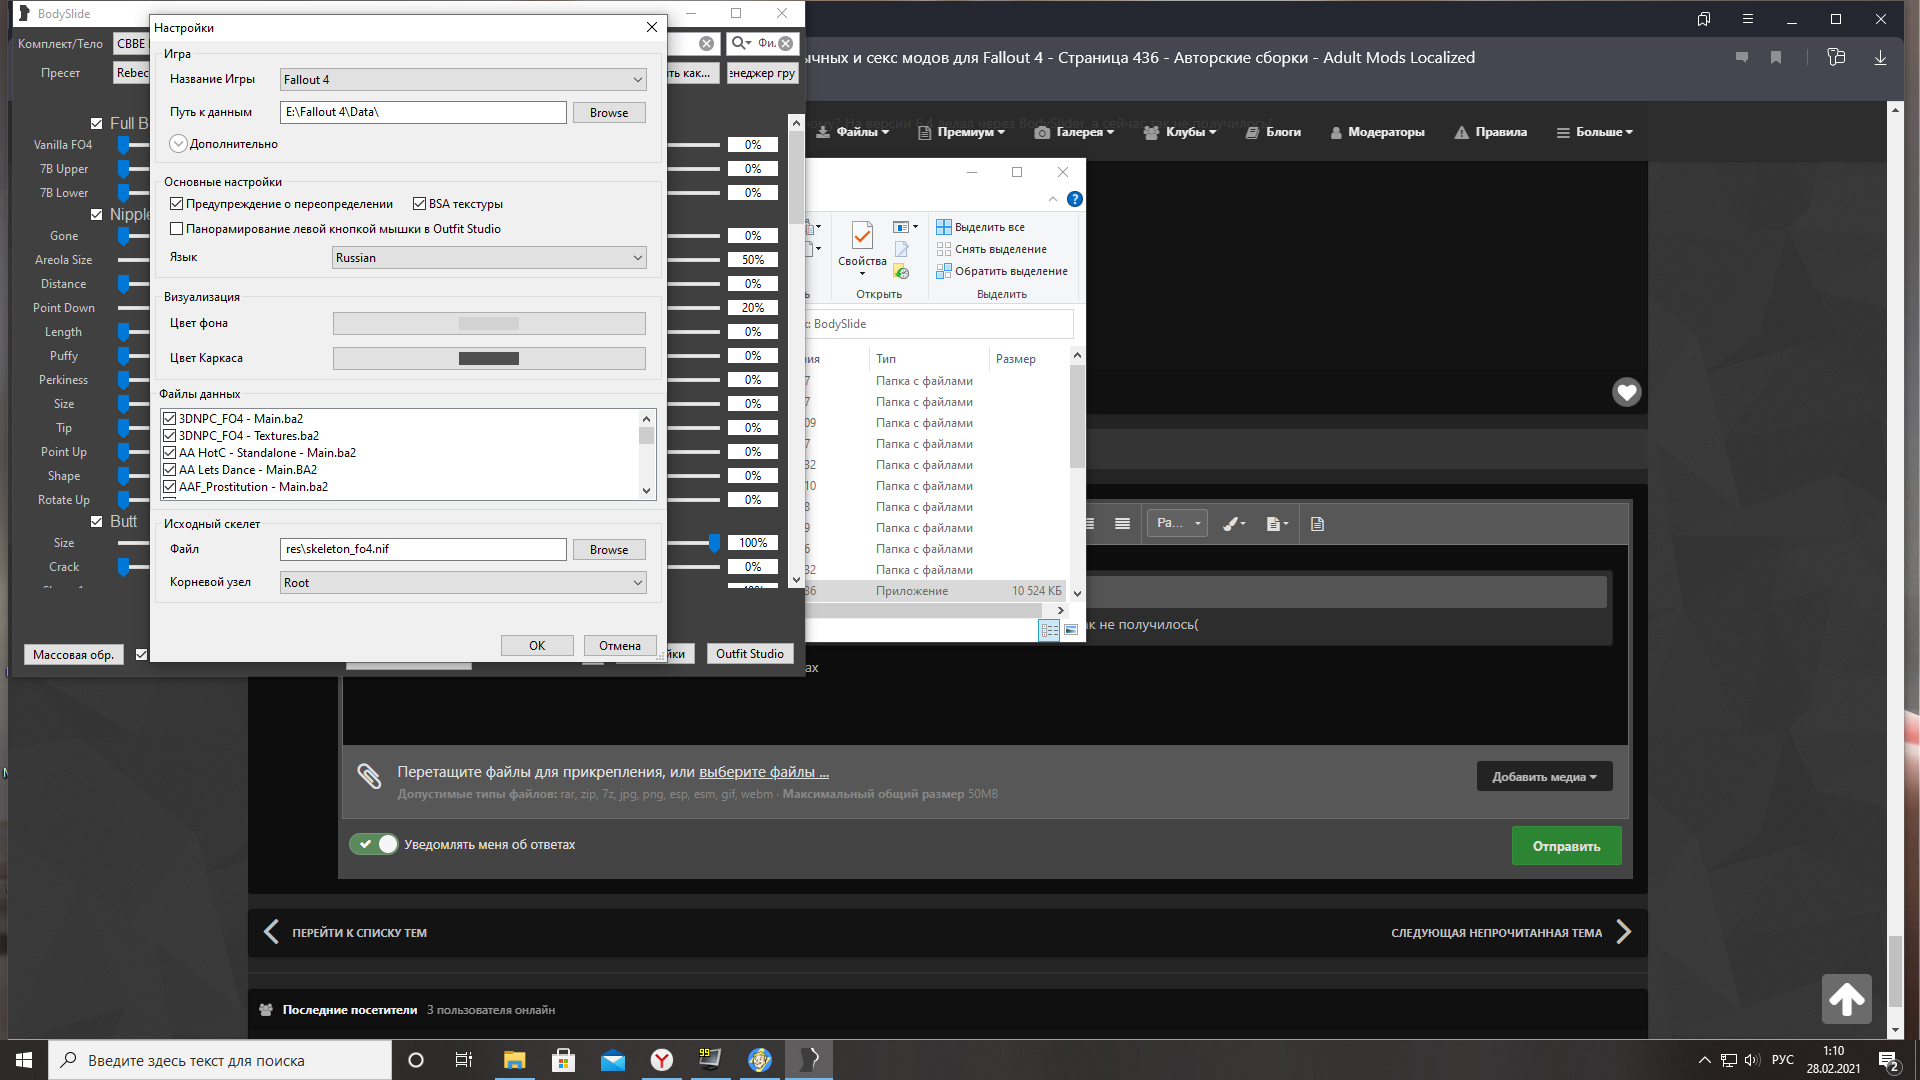Click the wireframe color swatch
Screen dimensions: 1920x1080
pos(489,359)
